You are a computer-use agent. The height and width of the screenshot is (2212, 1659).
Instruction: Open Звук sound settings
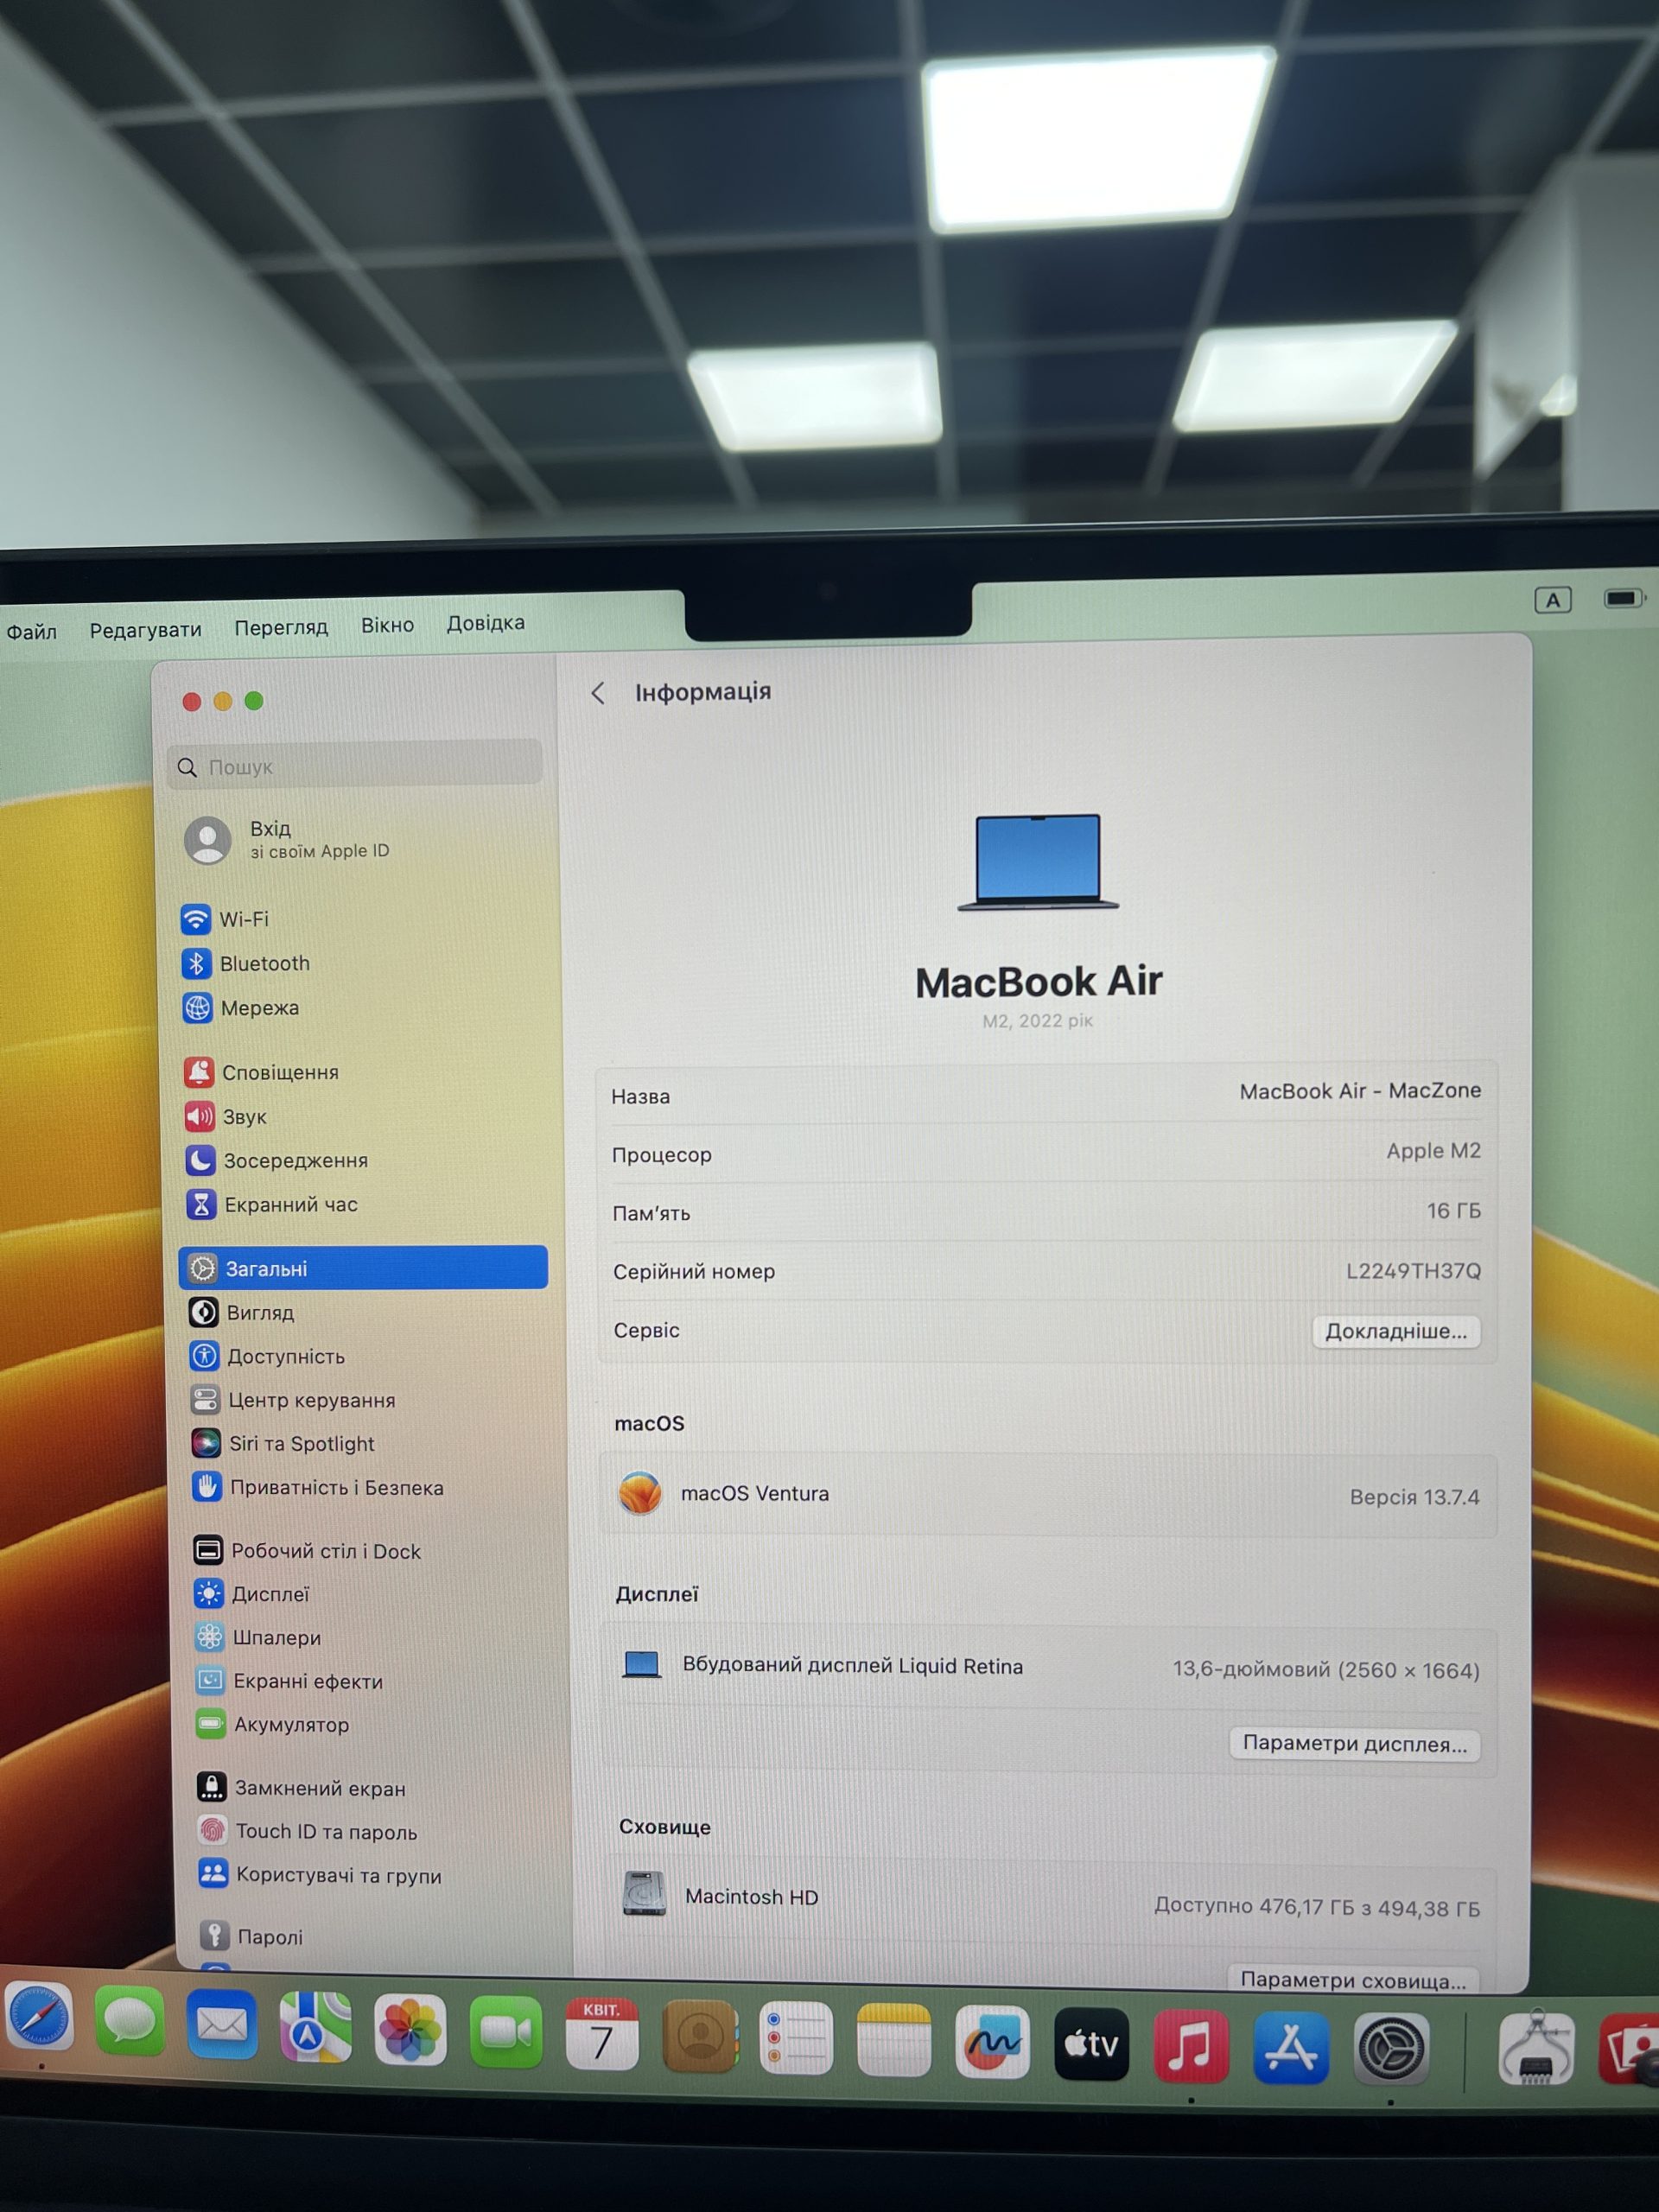(x=225, y=1116)
